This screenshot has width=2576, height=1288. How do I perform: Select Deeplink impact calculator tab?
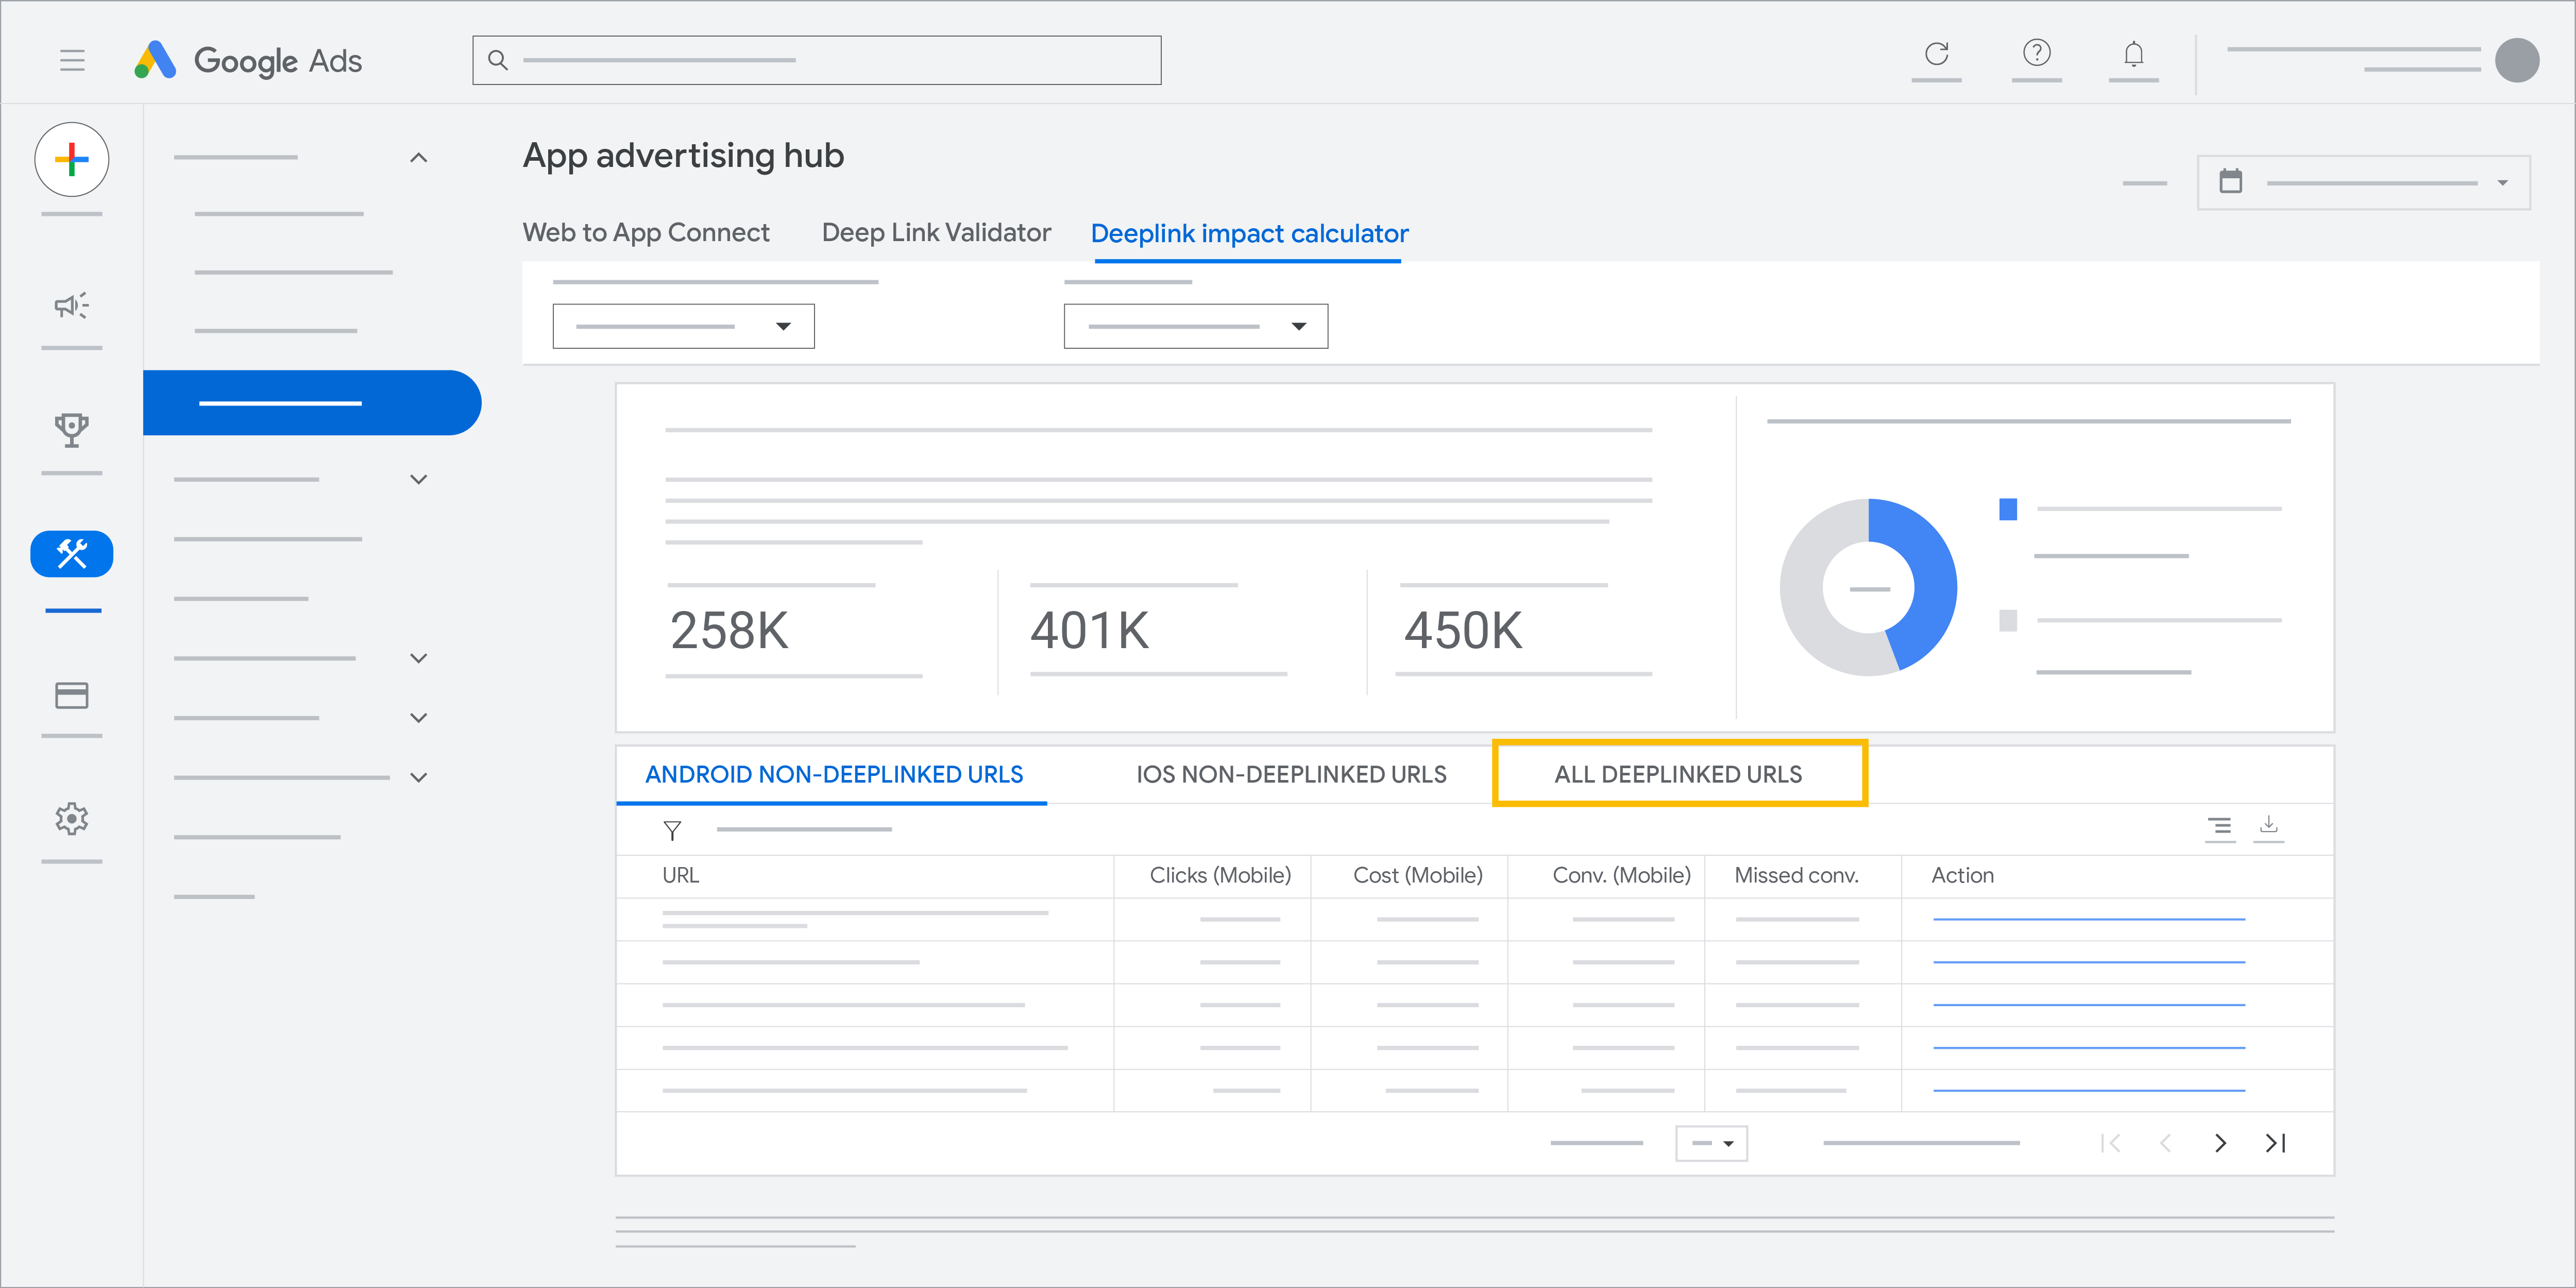click(1249, 233)
